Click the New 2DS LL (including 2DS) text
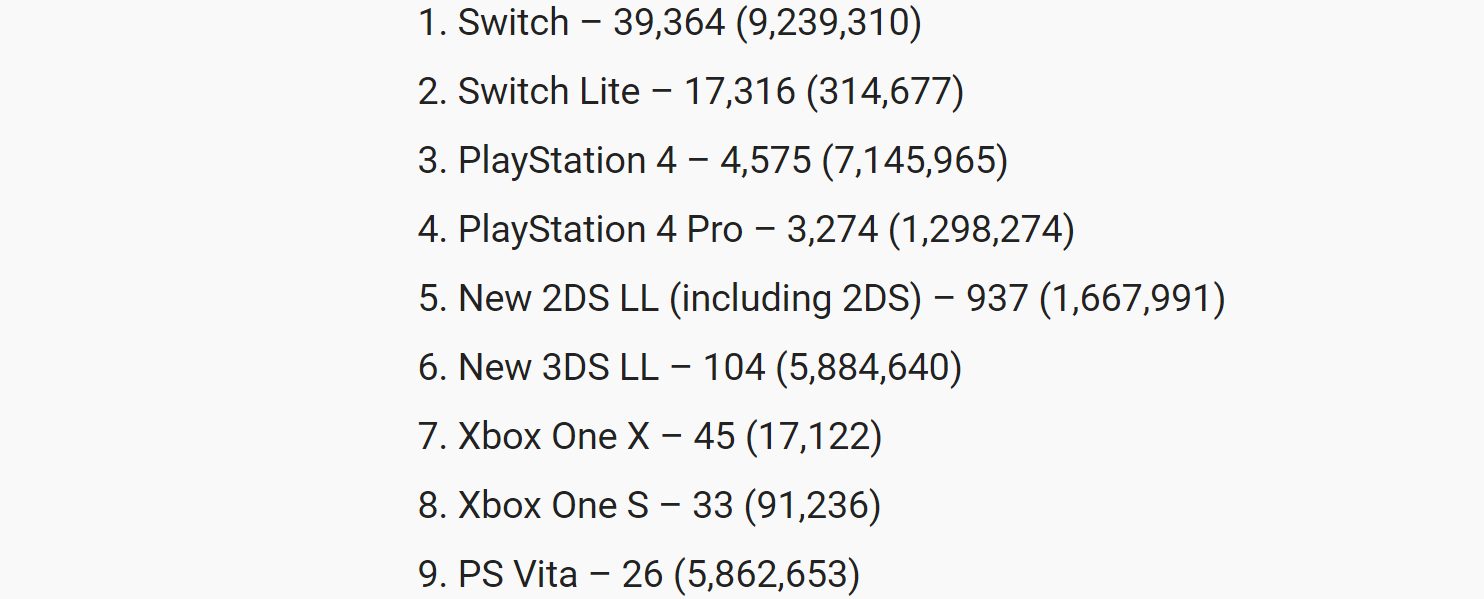 coord(690,299)
